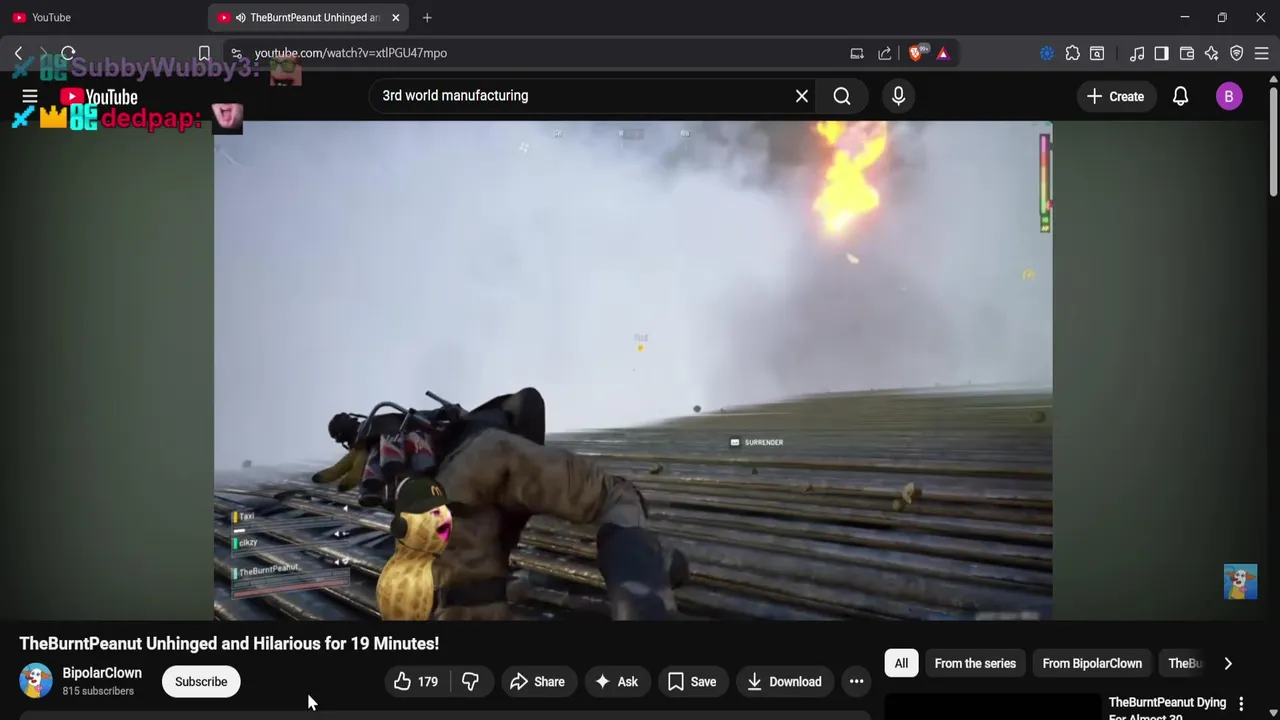
Task: Save the video to a playlist
Action: point(692,682)
